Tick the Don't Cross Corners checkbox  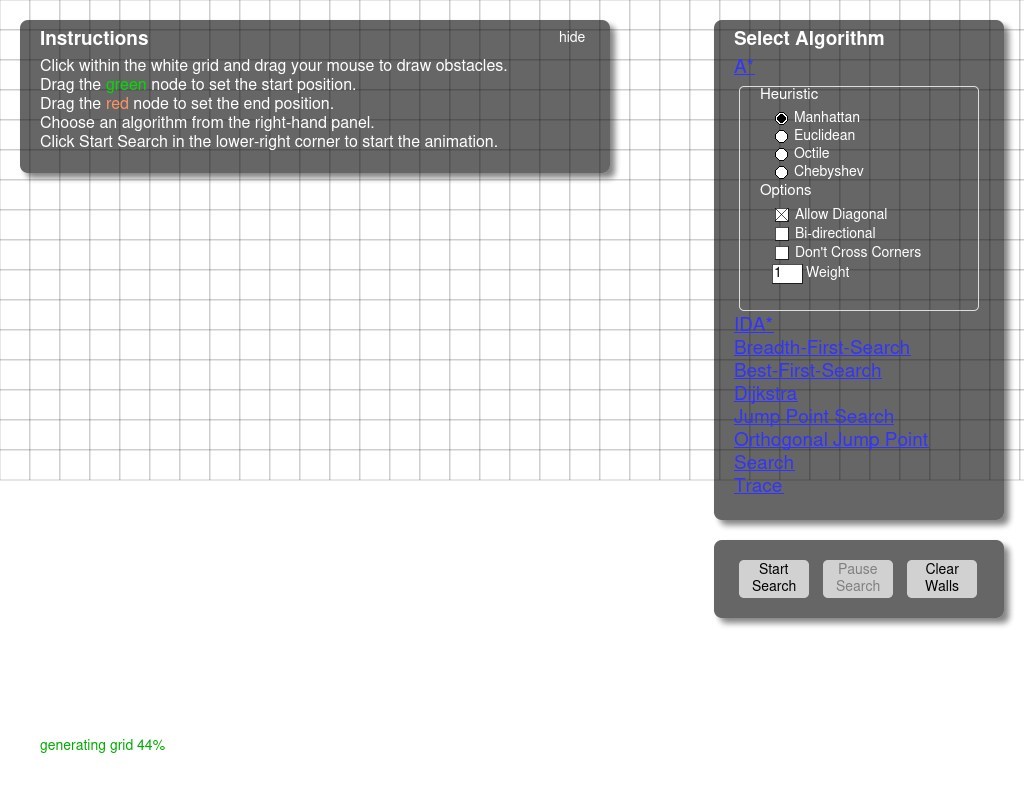[x=782, y=253]
